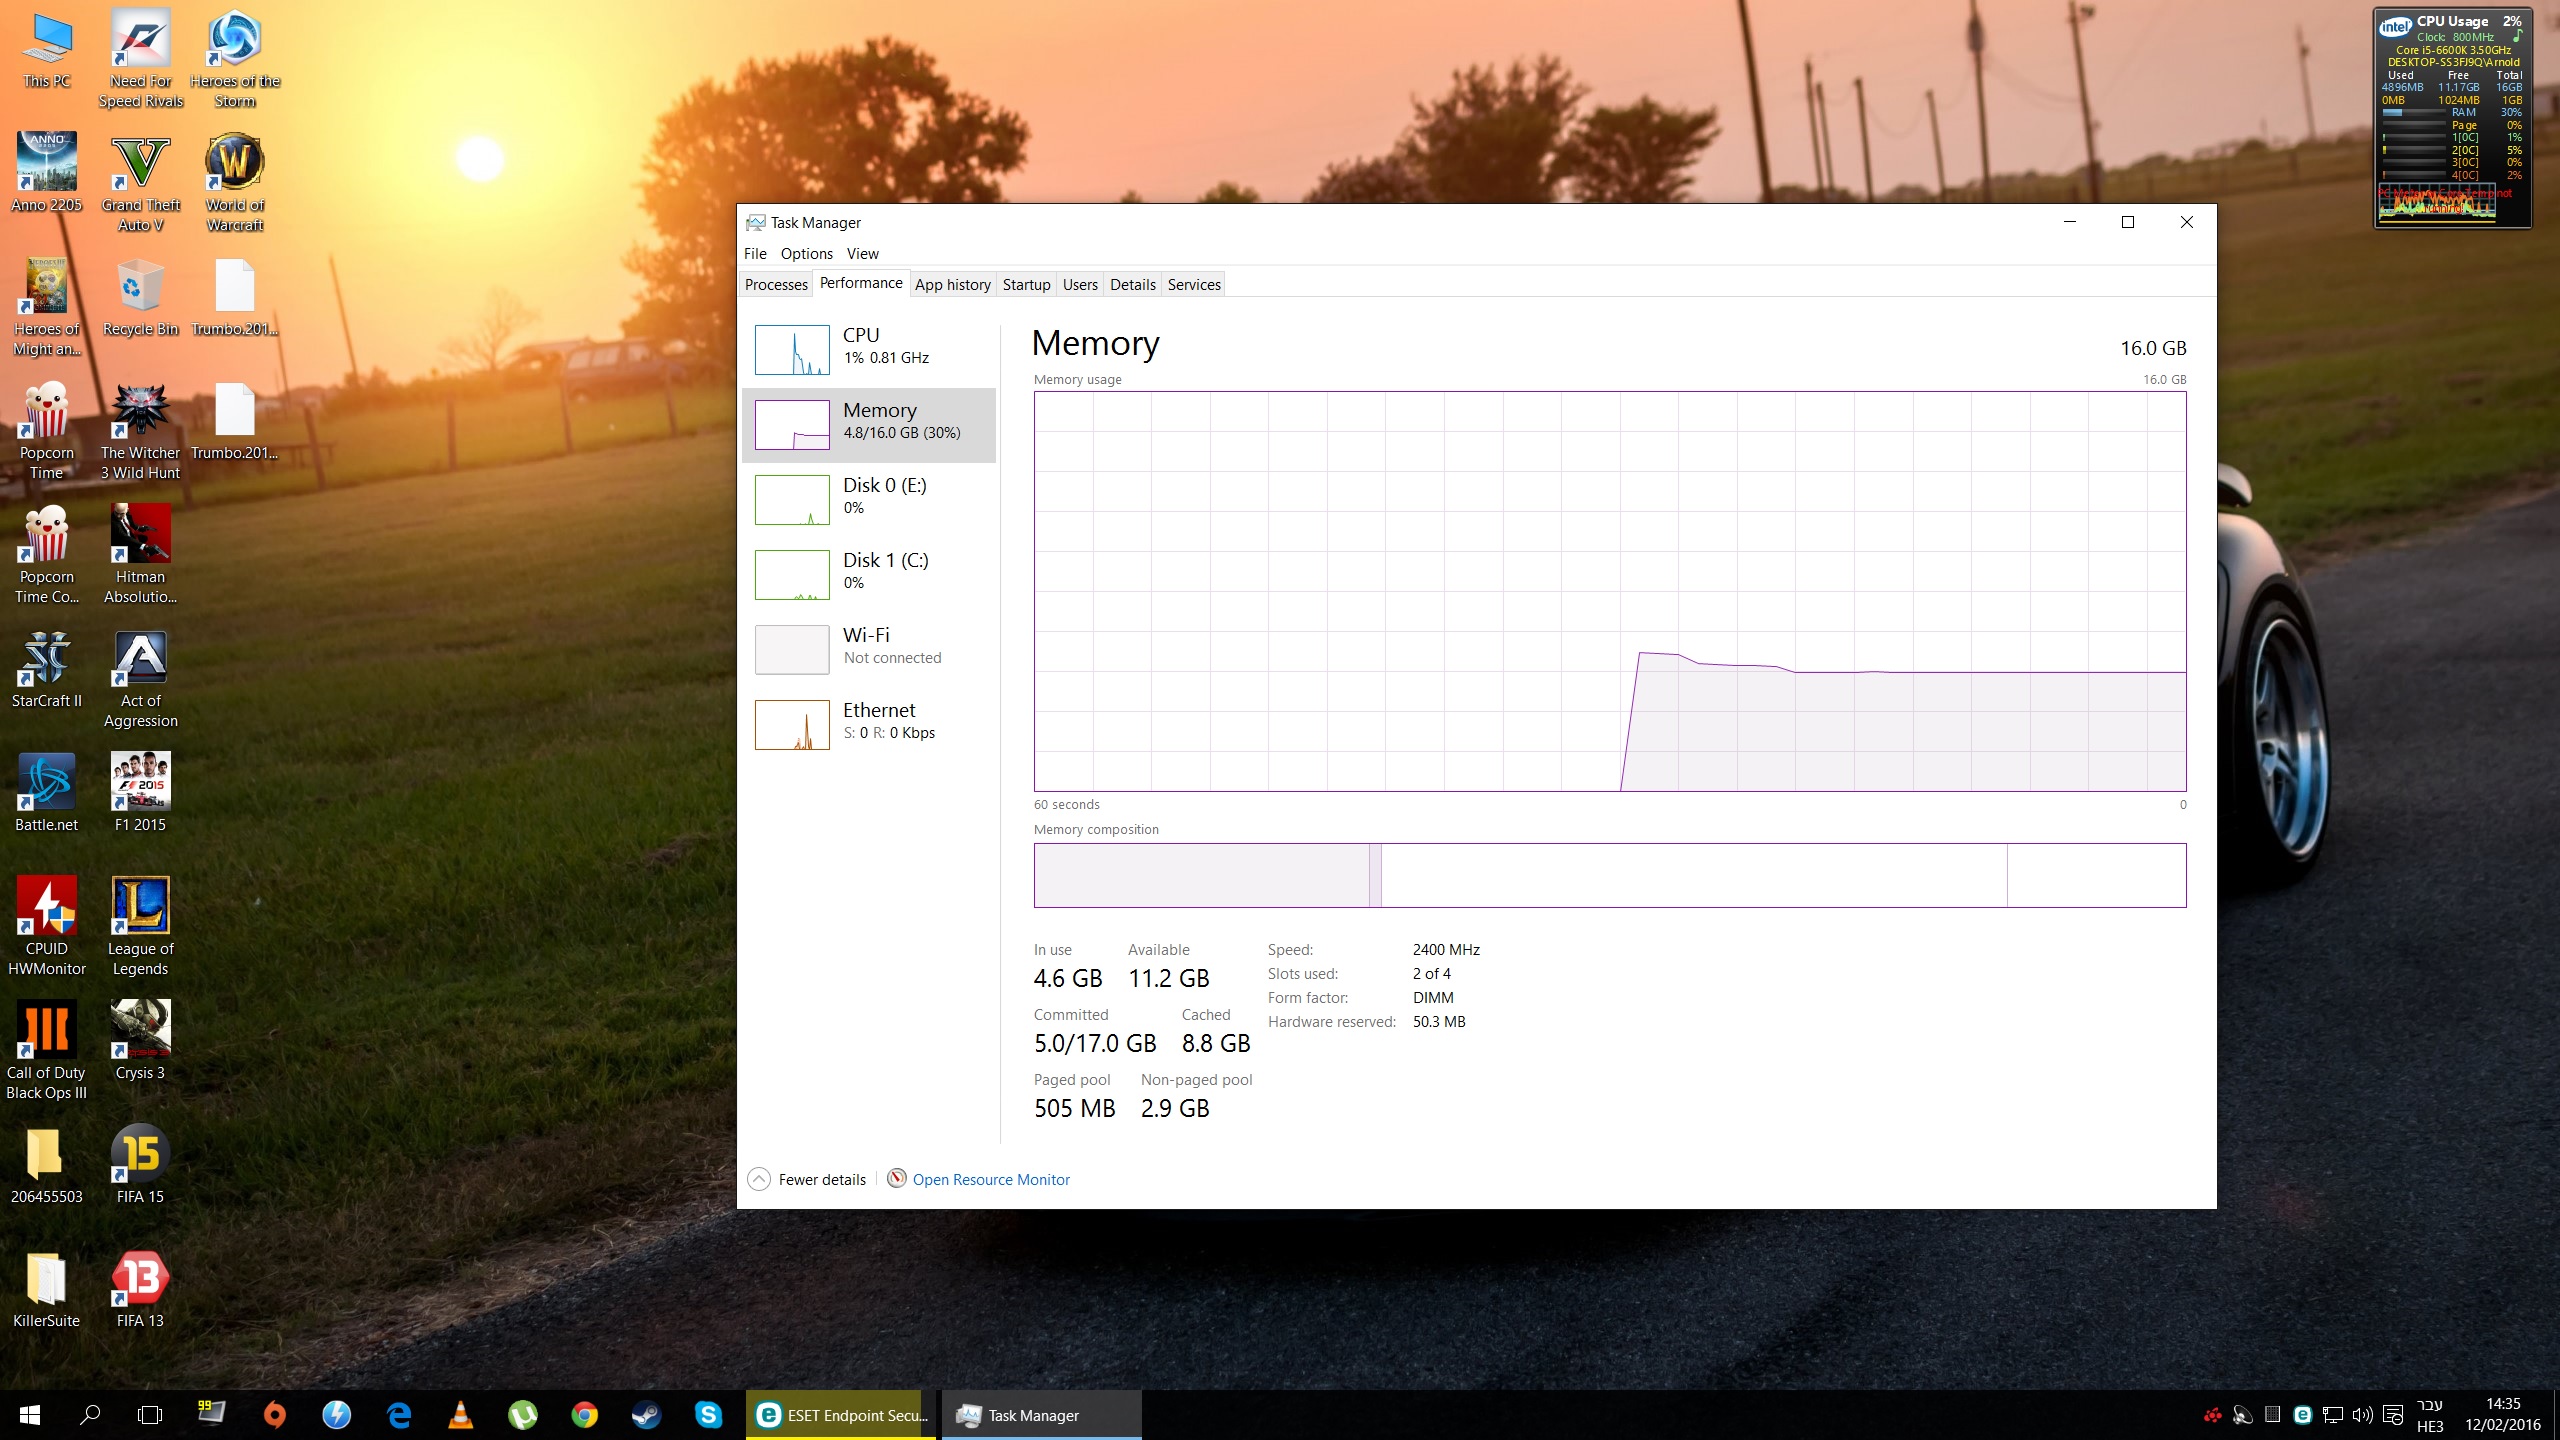This screenshot has width=2560, height=1440.
Task: Select World of Warcraft shortcut
Action: pyautogui.click(x=235, y=185)
